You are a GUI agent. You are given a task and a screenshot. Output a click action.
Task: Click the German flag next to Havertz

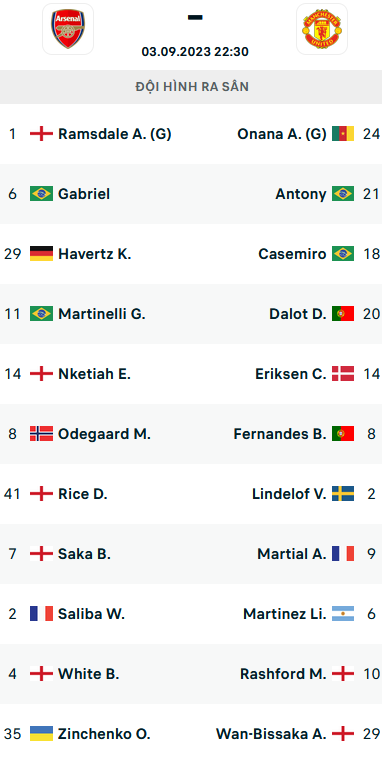coord(41,254)
